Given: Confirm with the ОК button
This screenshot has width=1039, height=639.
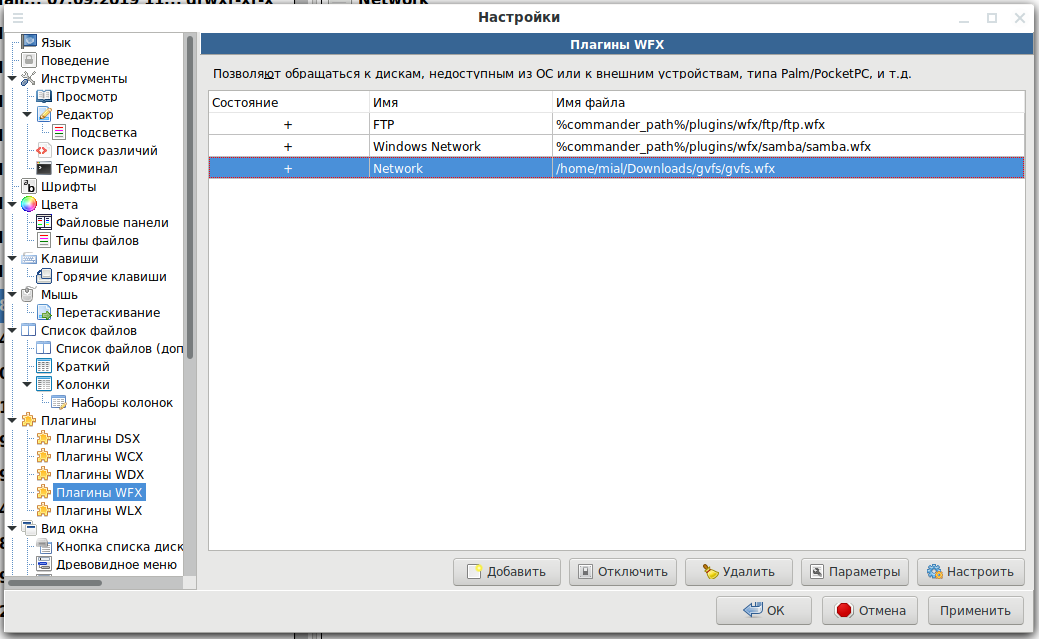Looking at the screenshot, I should 764,610.
